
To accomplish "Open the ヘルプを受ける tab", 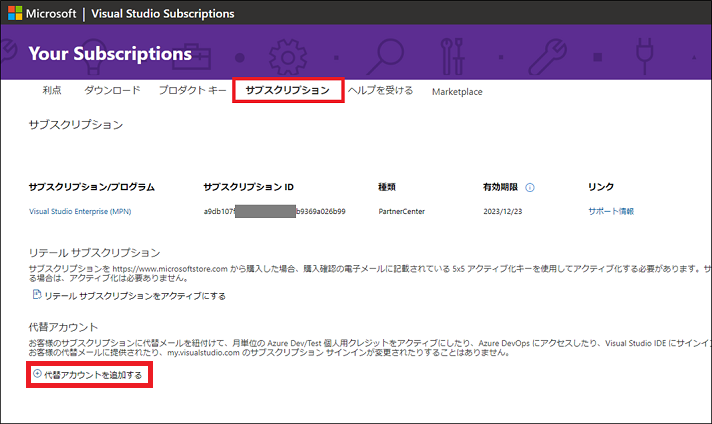I will 381,90.
